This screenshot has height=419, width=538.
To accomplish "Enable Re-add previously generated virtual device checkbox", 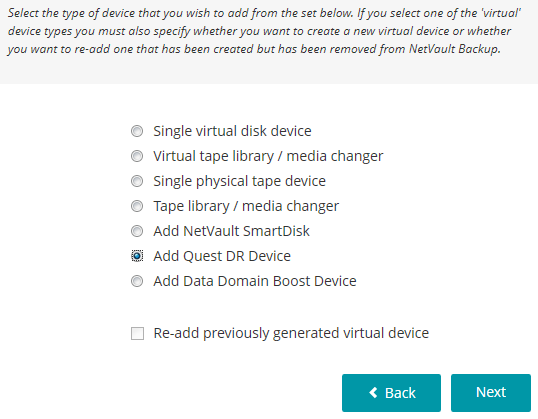I will (x=137, y=334).
